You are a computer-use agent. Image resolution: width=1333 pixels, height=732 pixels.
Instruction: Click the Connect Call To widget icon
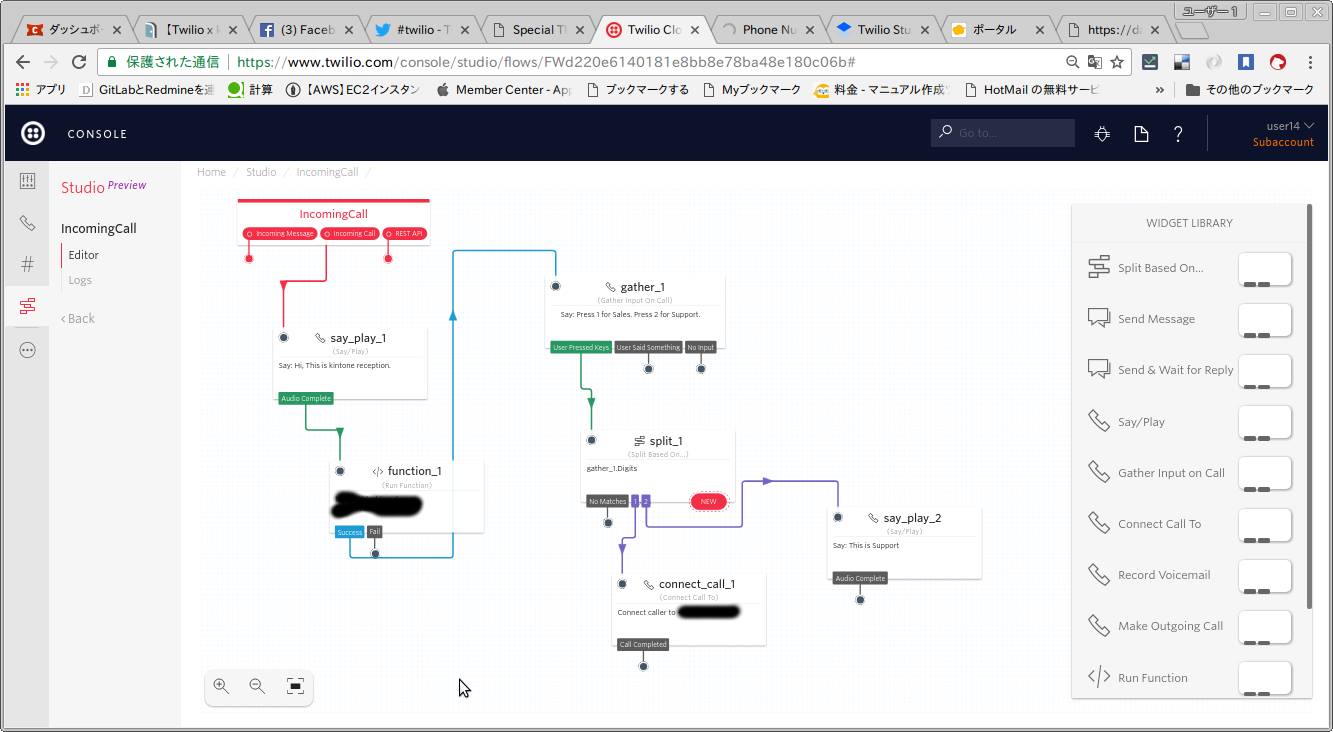pyautogui.click(x=1099, y=522)
